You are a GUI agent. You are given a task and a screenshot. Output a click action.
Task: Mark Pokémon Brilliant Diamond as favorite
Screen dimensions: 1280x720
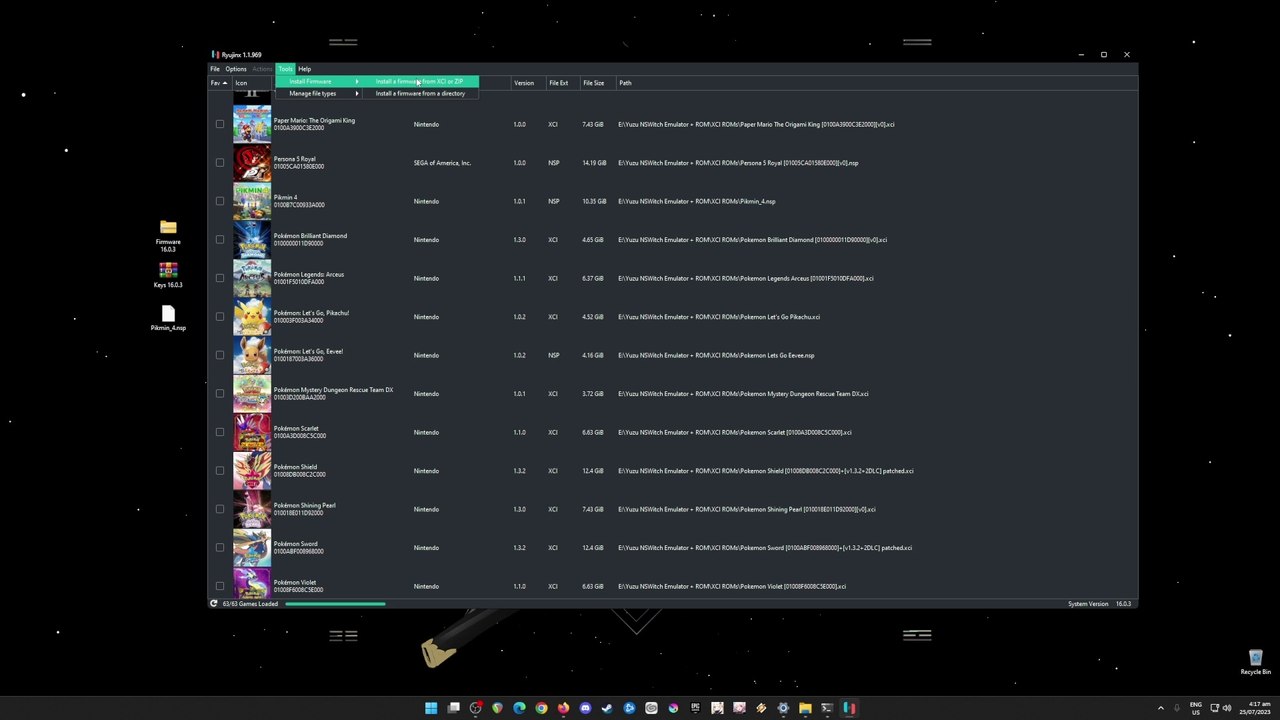click(x=220, y=240)
